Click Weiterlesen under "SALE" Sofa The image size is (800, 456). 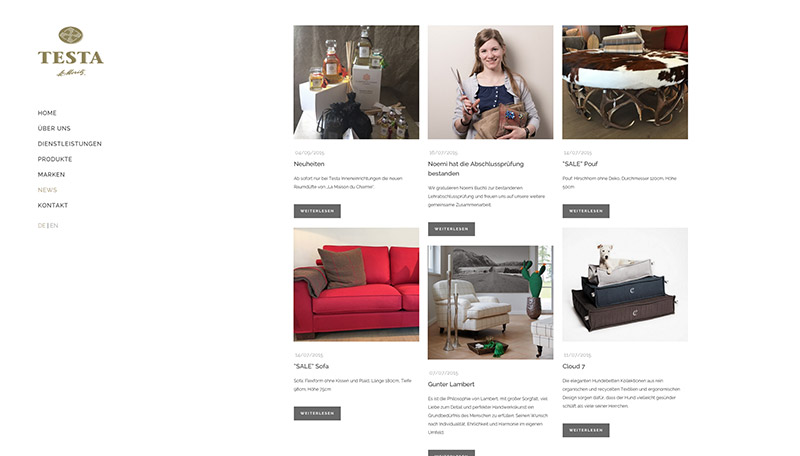point(317,413)
